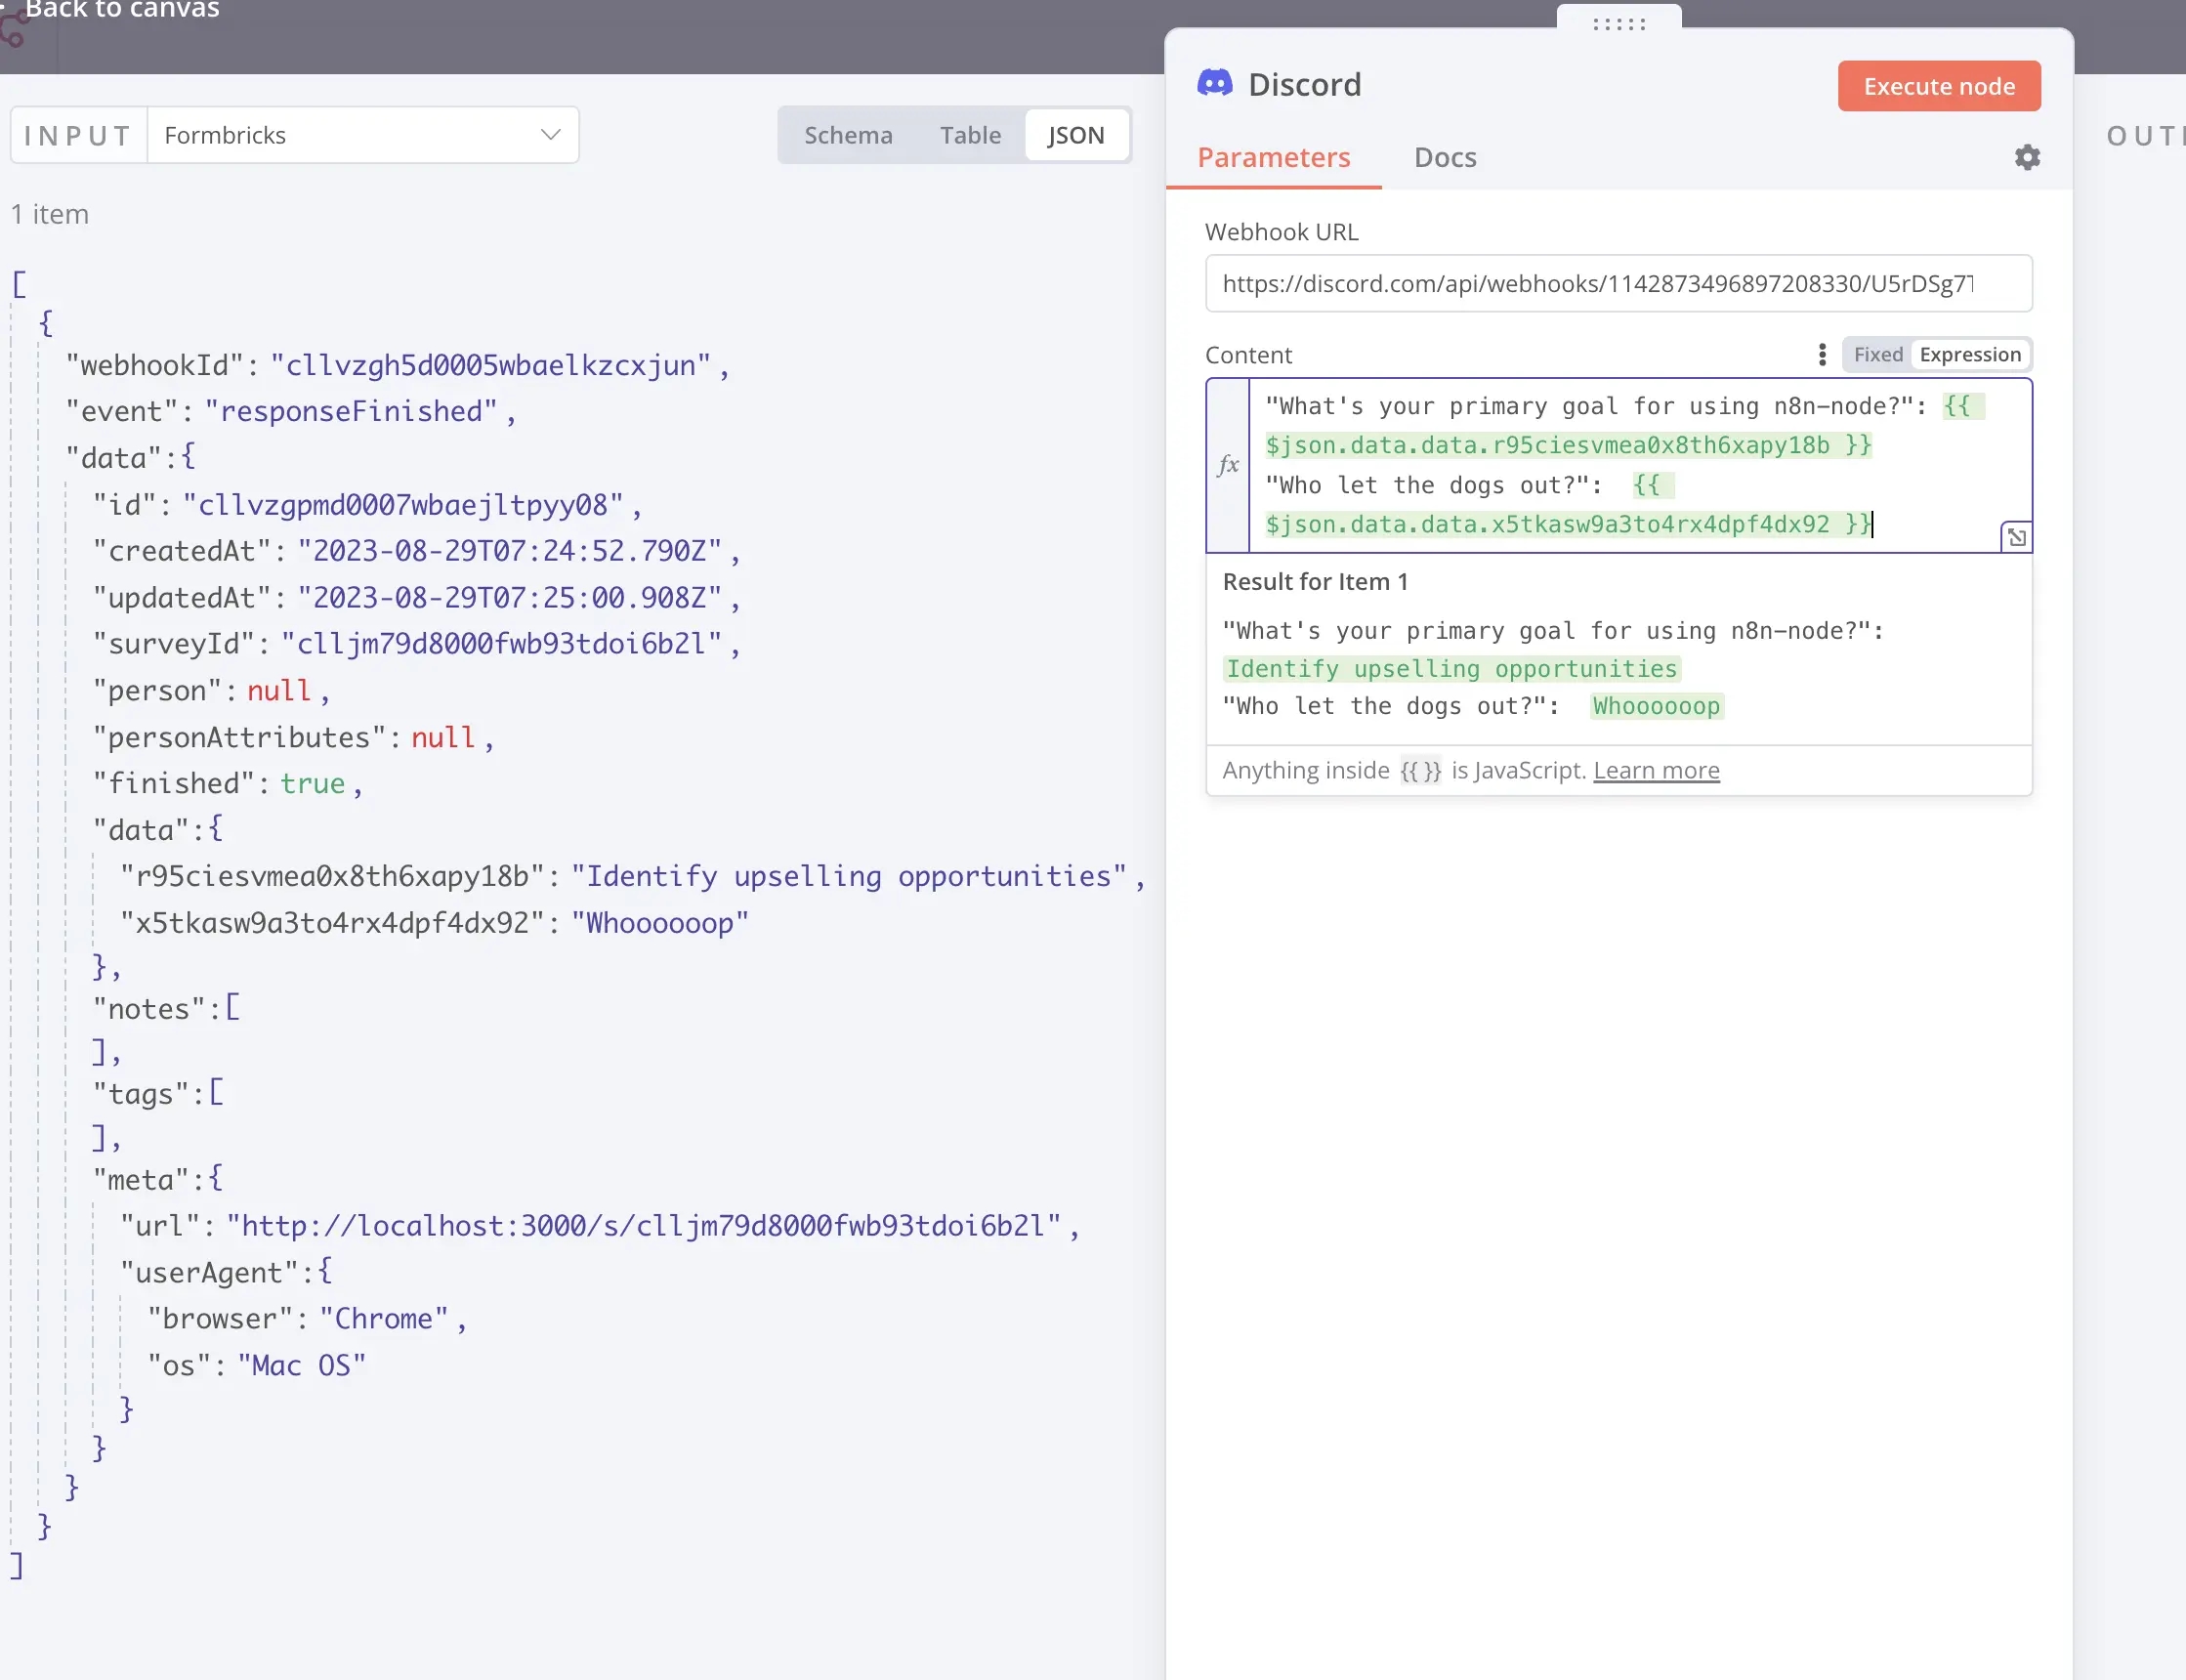Image resolution: width=2186 pixels, height=1680 pixels.
Task: Click the "notes" key in JSON
Action: click(x=149, y=1010)
